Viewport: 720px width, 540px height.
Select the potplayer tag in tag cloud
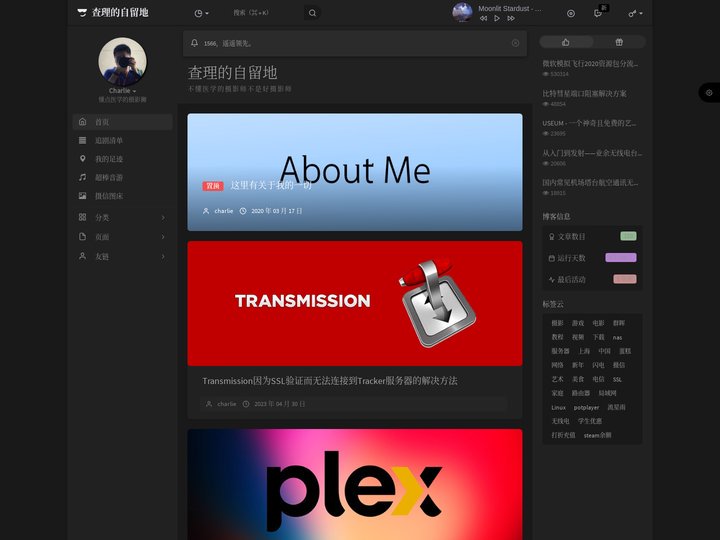pos(586,407)
